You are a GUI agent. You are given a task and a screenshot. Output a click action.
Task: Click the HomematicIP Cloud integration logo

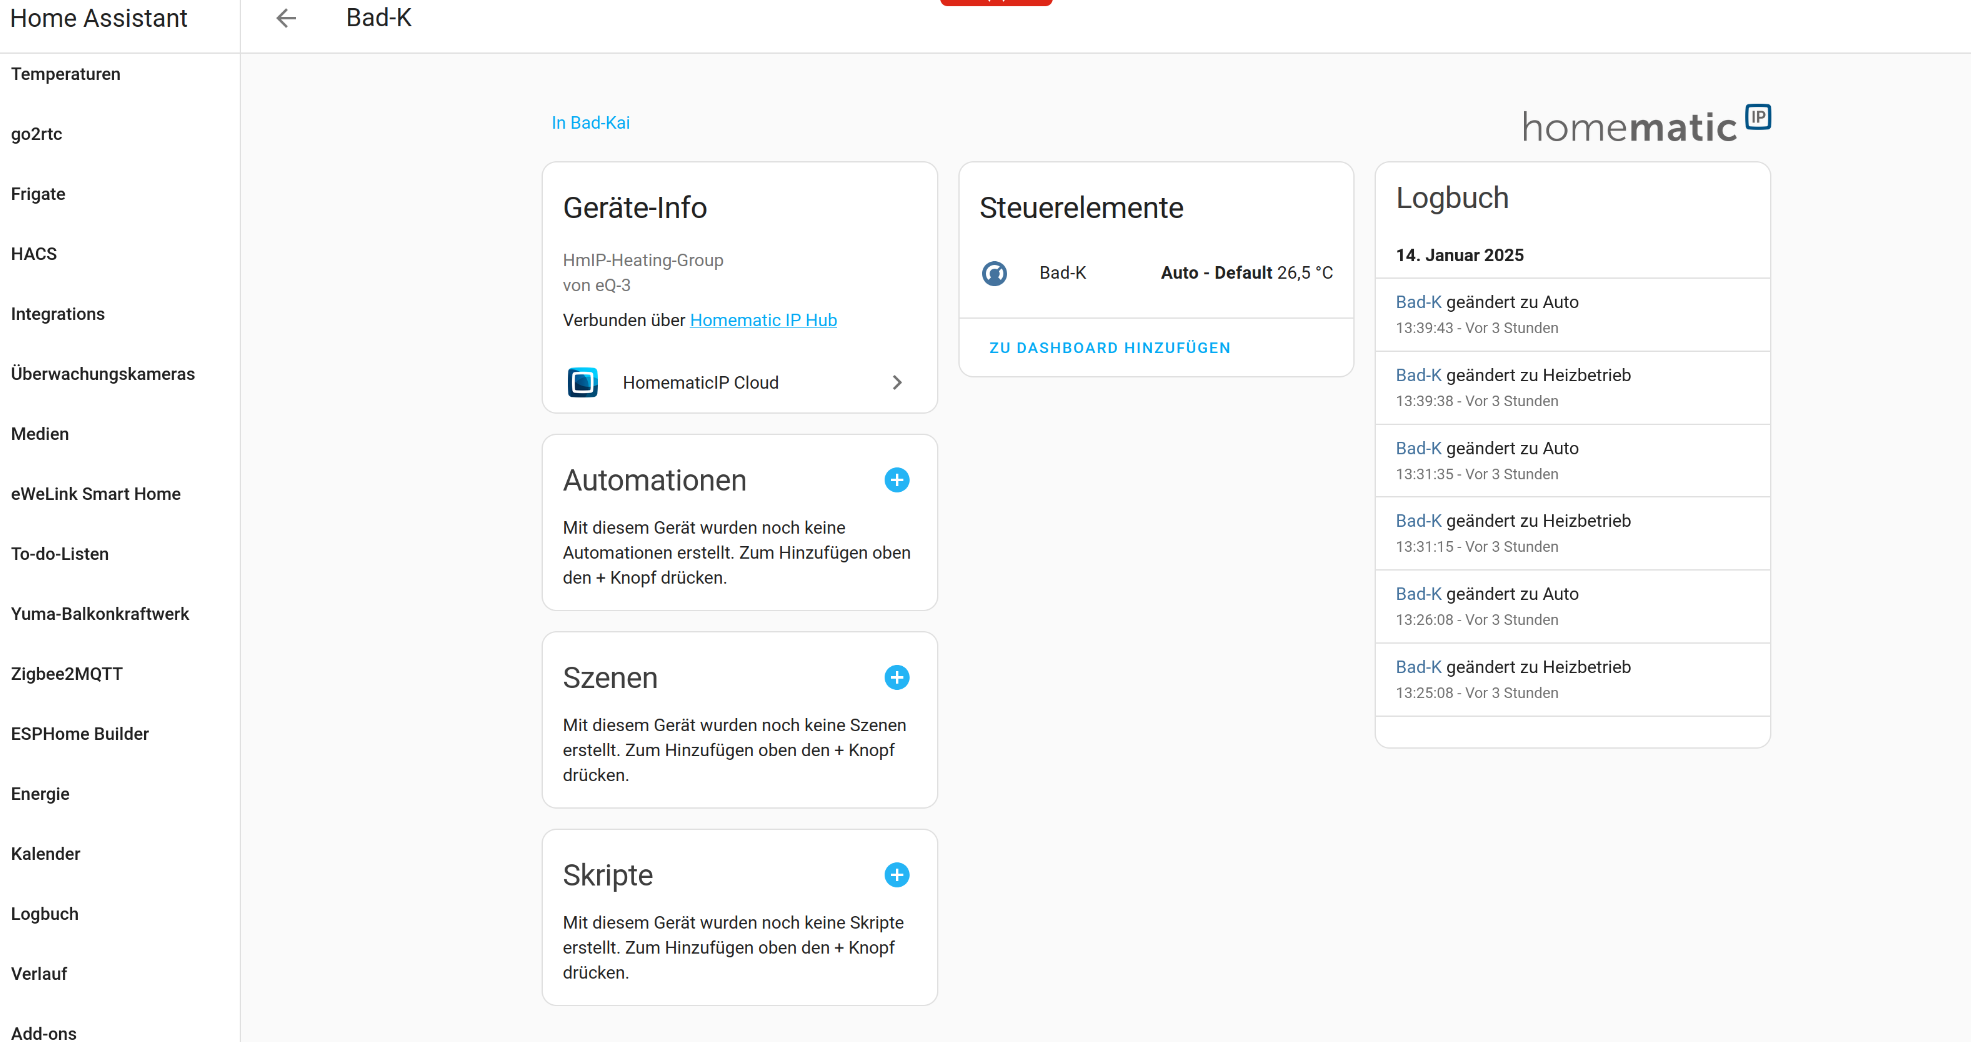point(583,382)
